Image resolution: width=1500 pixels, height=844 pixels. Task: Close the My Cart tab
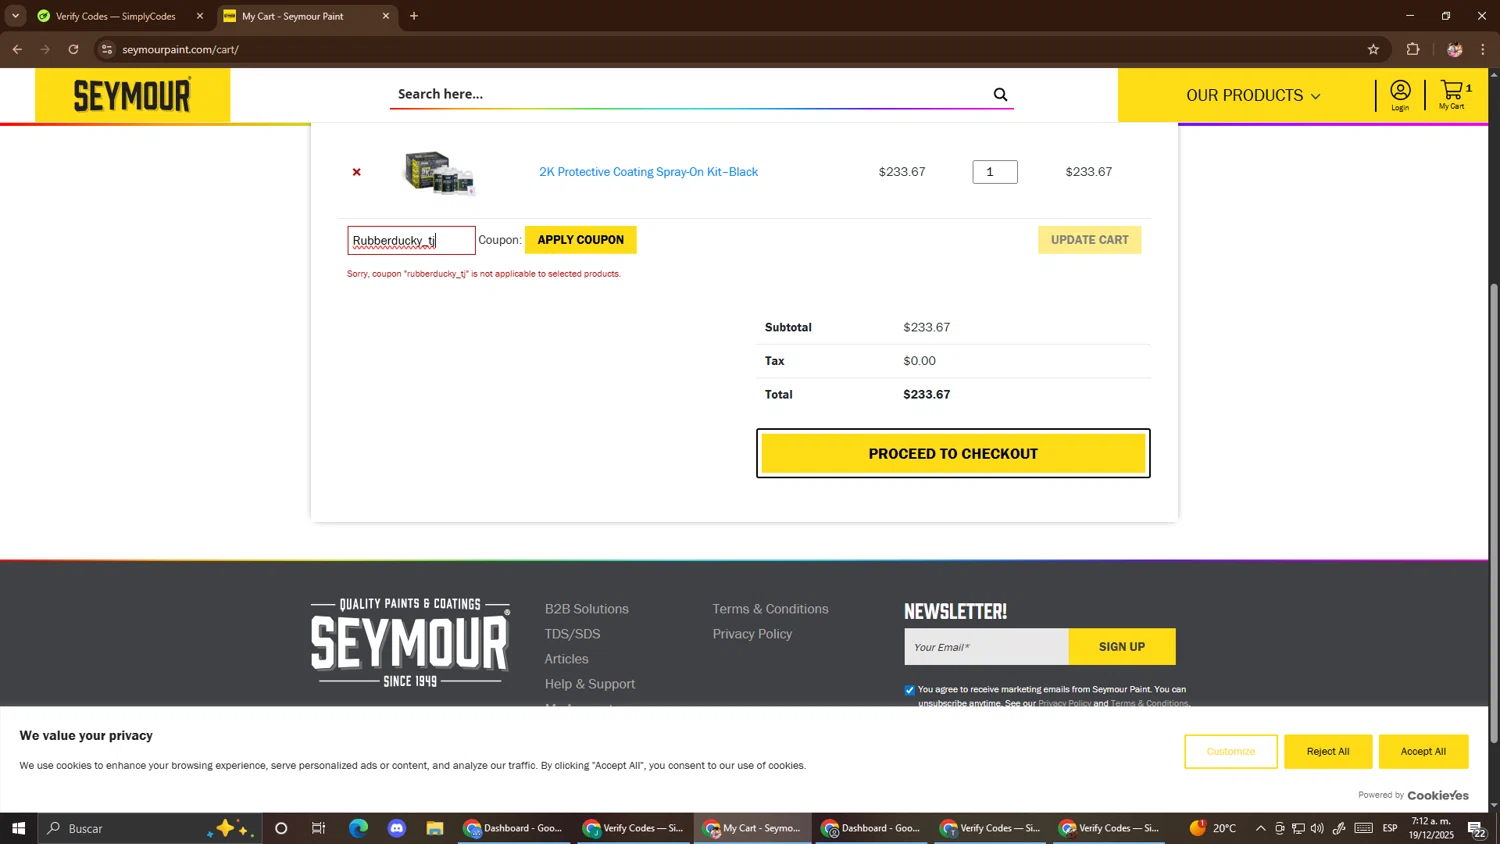coord(386,16)
